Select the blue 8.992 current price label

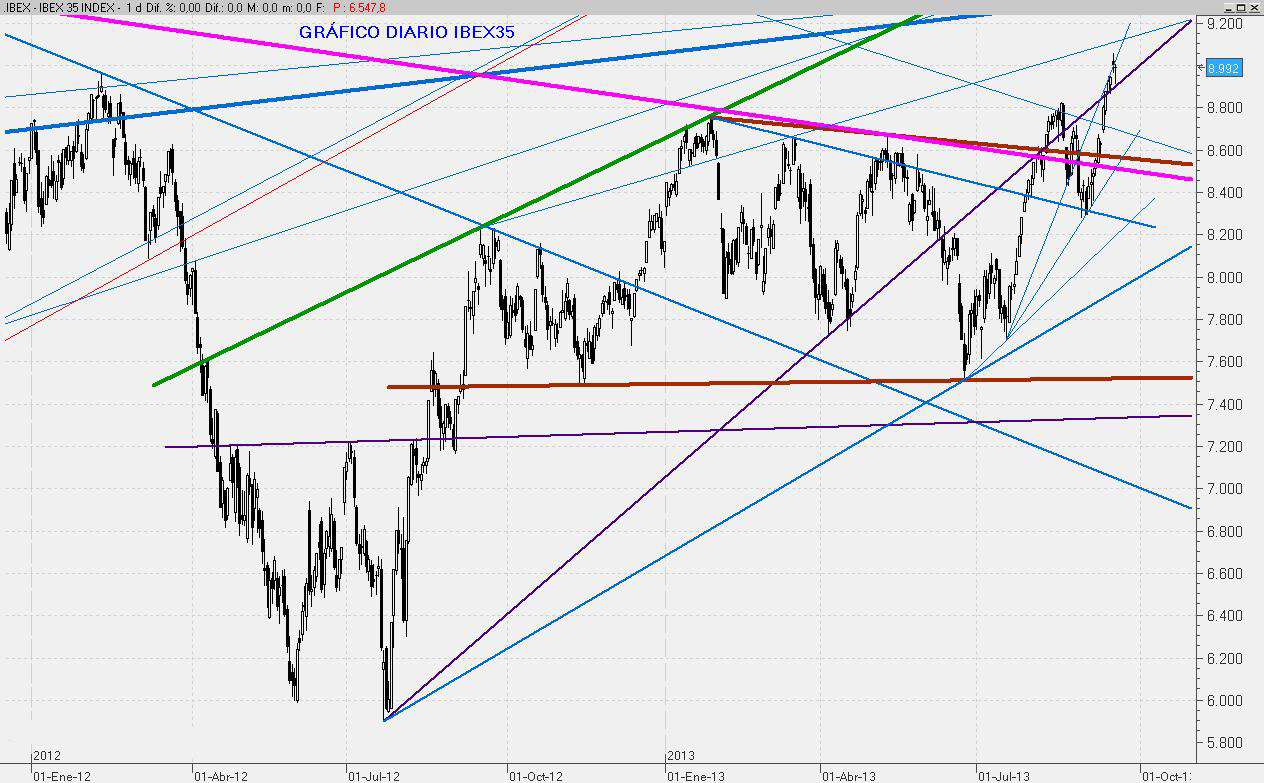[x=1224, y=68]
